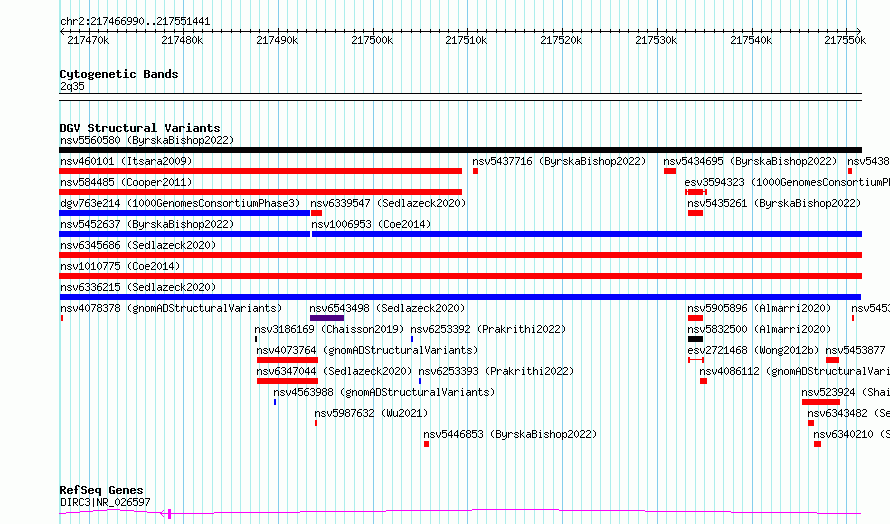Screen dimensions: 890x524
Task: Open the esv2721468 (Wong2012b) label
Action: coord(753,350)
